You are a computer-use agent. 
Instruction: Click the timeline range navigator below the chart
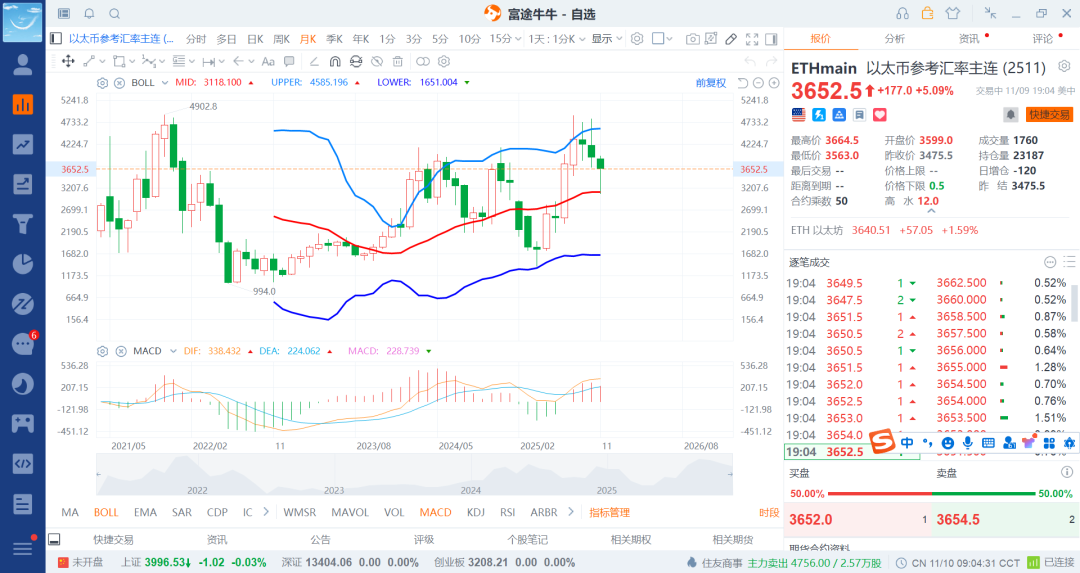(414, 475)
